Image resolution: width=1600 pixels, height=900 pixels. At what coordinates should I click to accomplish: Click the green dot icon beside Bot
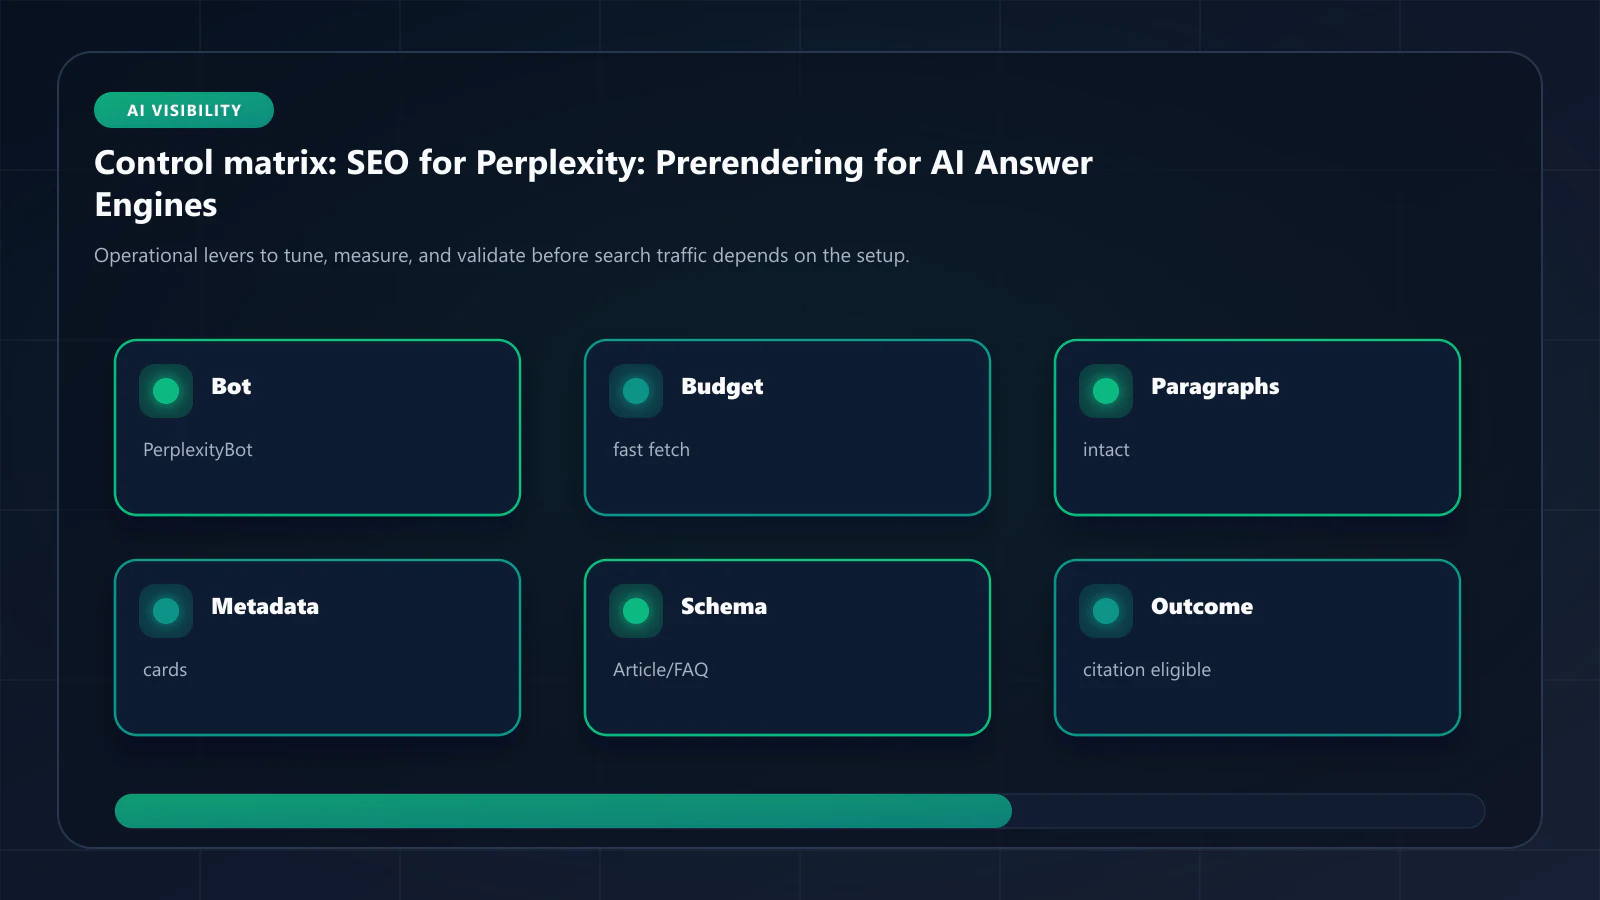coord(166,391)
